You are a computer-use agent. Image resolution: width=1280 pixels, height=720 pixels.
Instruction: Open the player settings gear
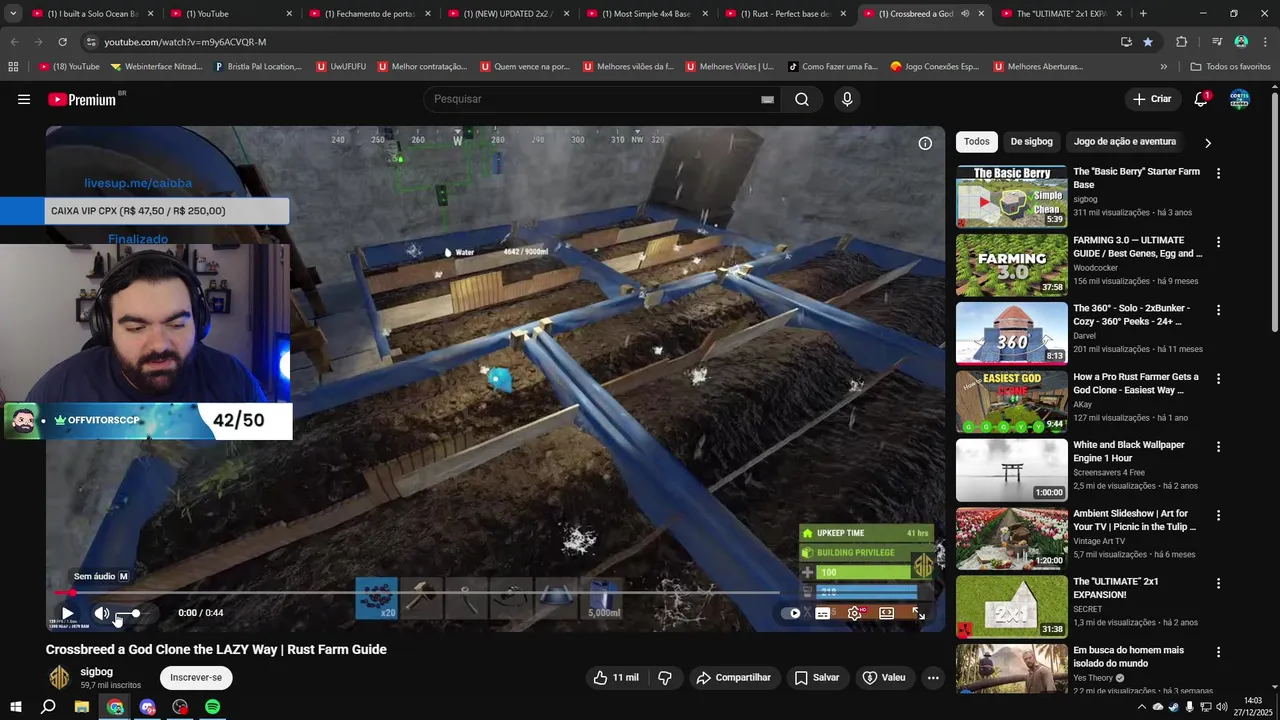point(854,613)
